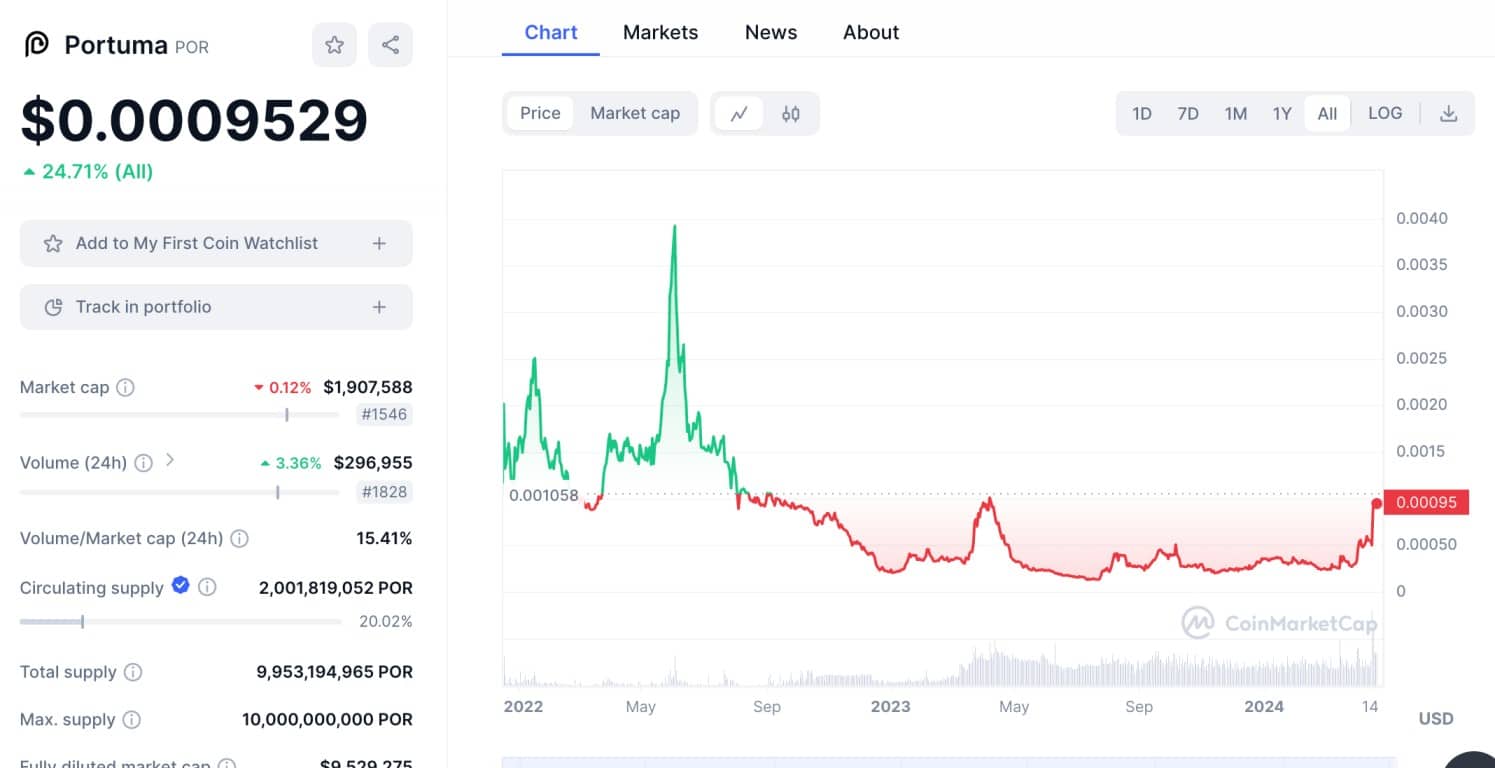Image resolution: width=1495 pixels, height=768 pixels.
Task: Click verified badge next to Circulating supply
Action: pyautogui.click(x=180, y=586)
